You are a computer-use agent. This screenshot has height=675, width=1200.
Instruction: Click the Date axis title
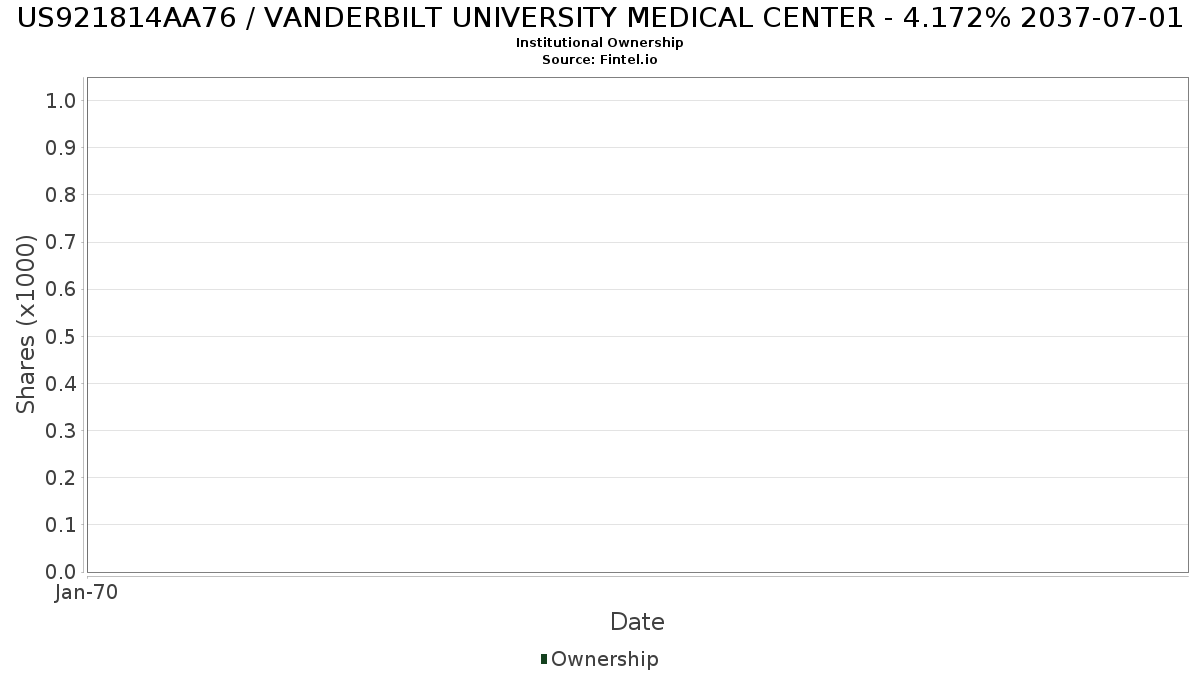tap(637, 622)
